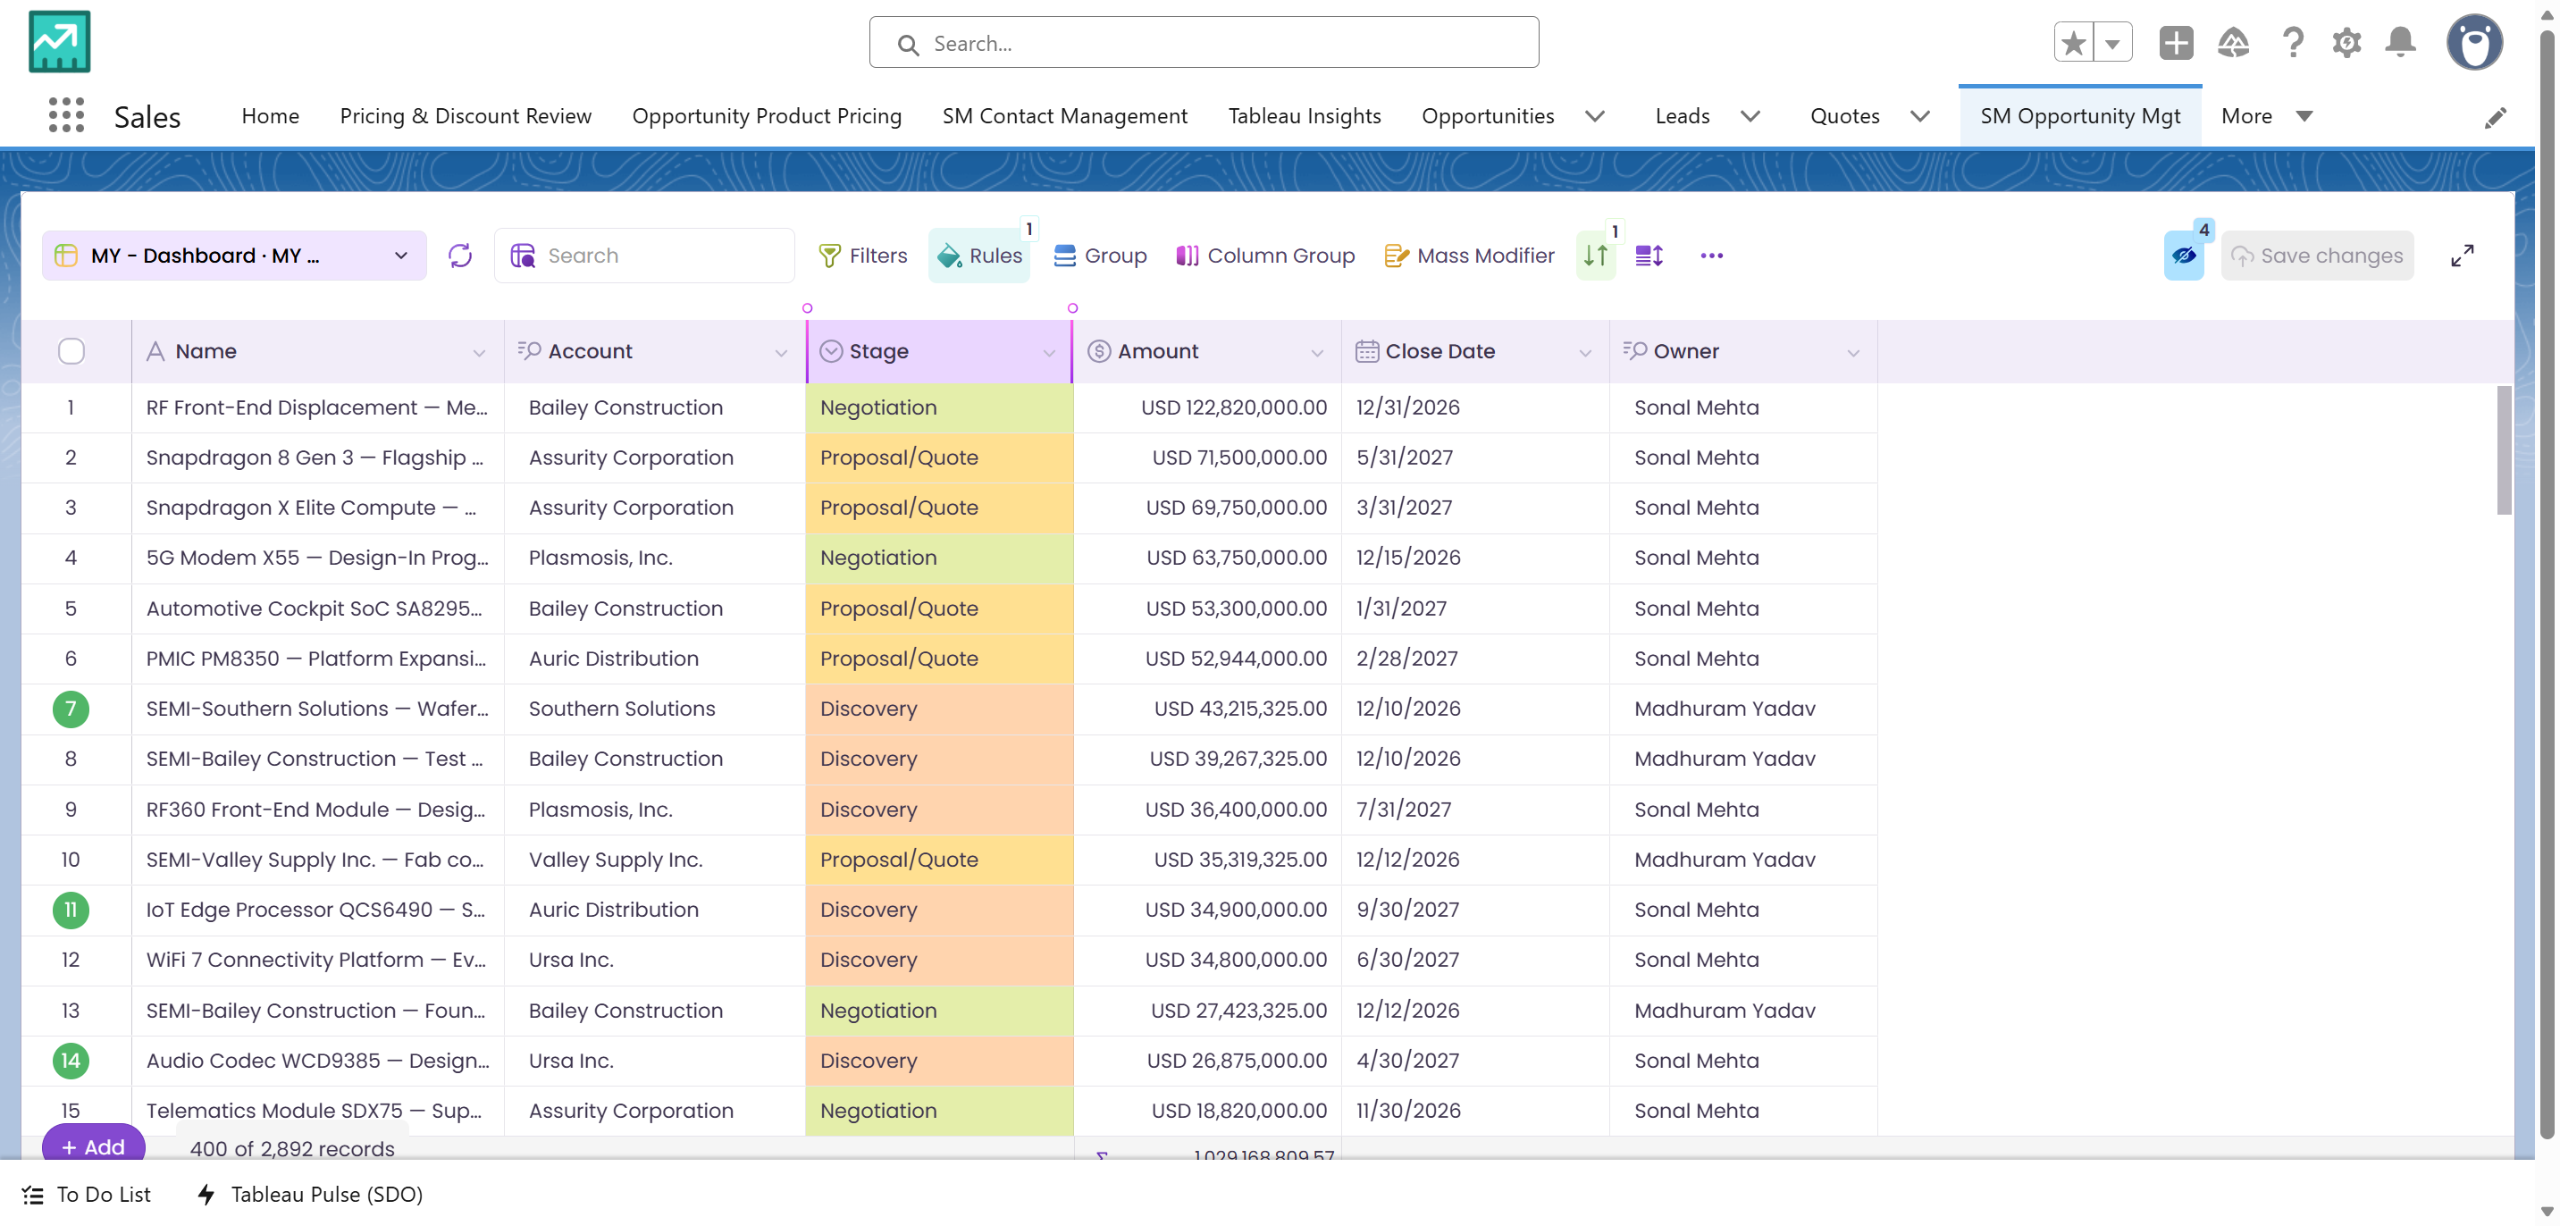Open the Rules button
This screenshot has height=1226, width=2560.
(x=979, y=256)
